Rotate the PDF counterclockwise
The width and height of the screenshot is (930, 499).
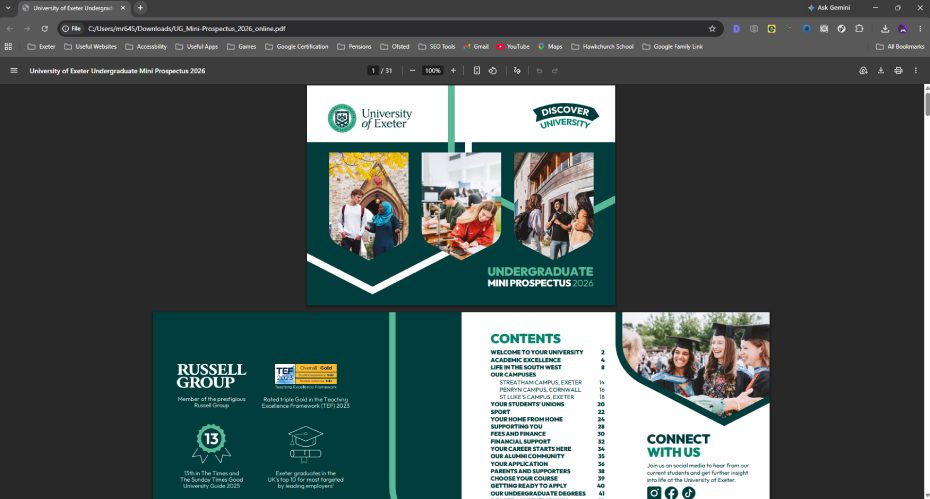click(x=492, y=71)
